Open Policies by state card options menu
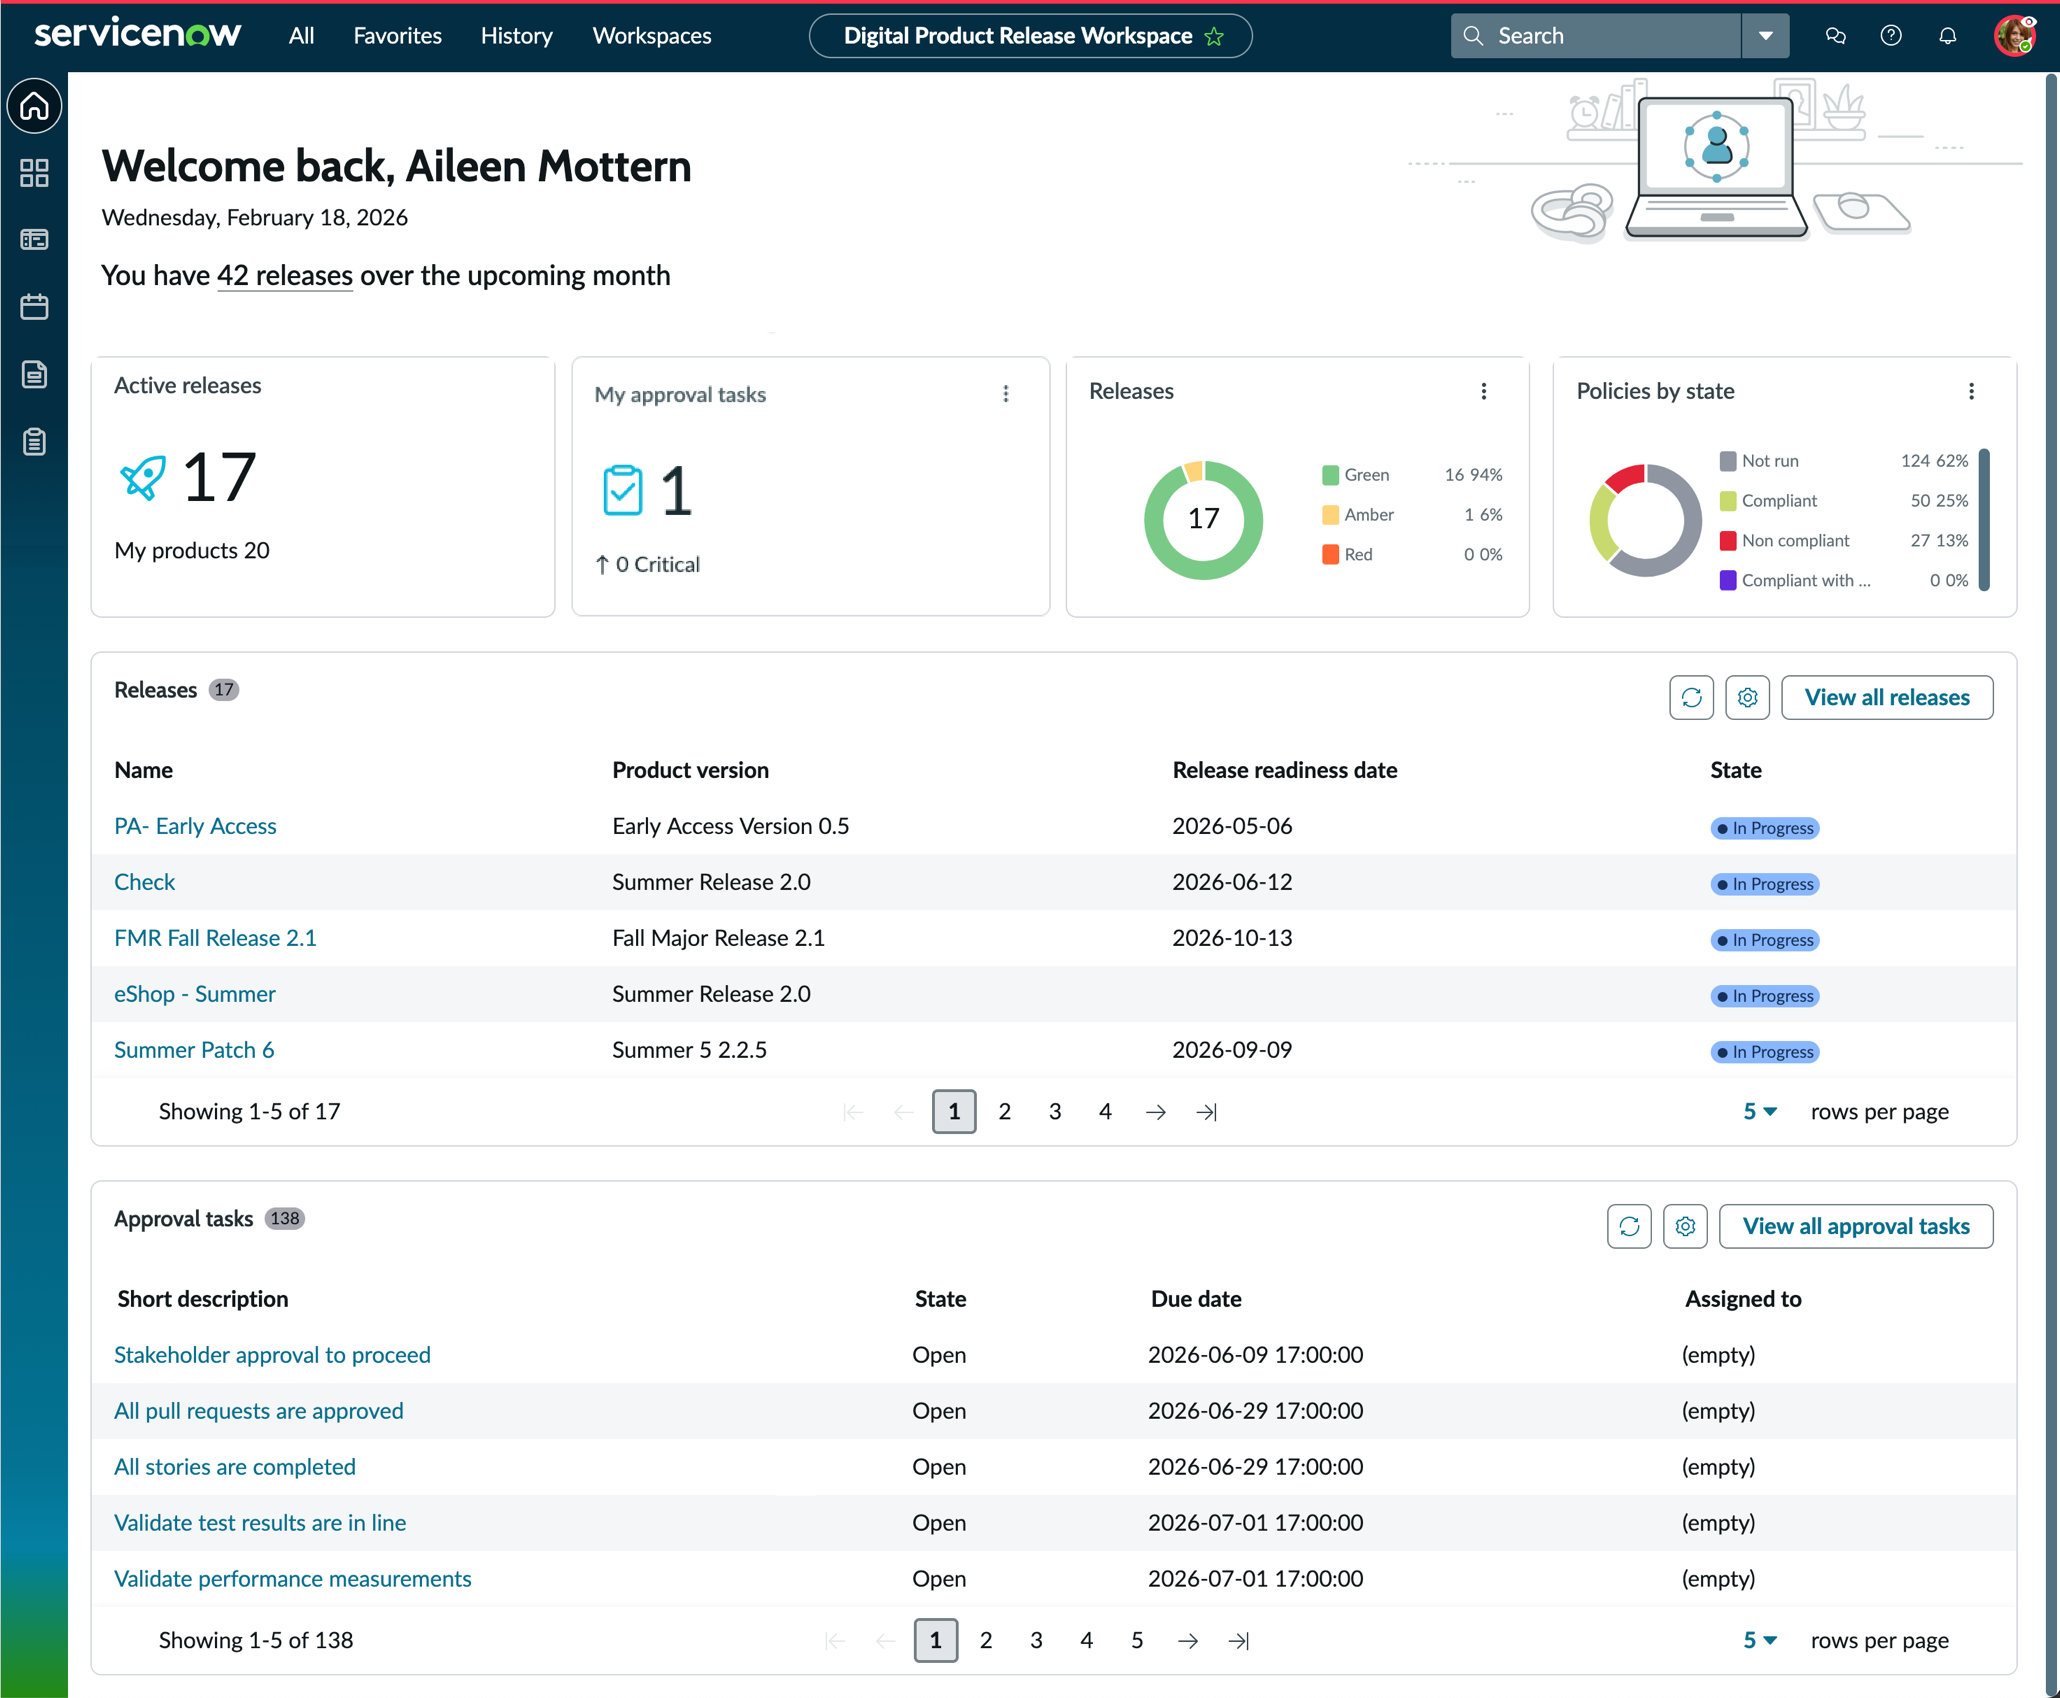2060x1698 pixels. (1972, 391)
